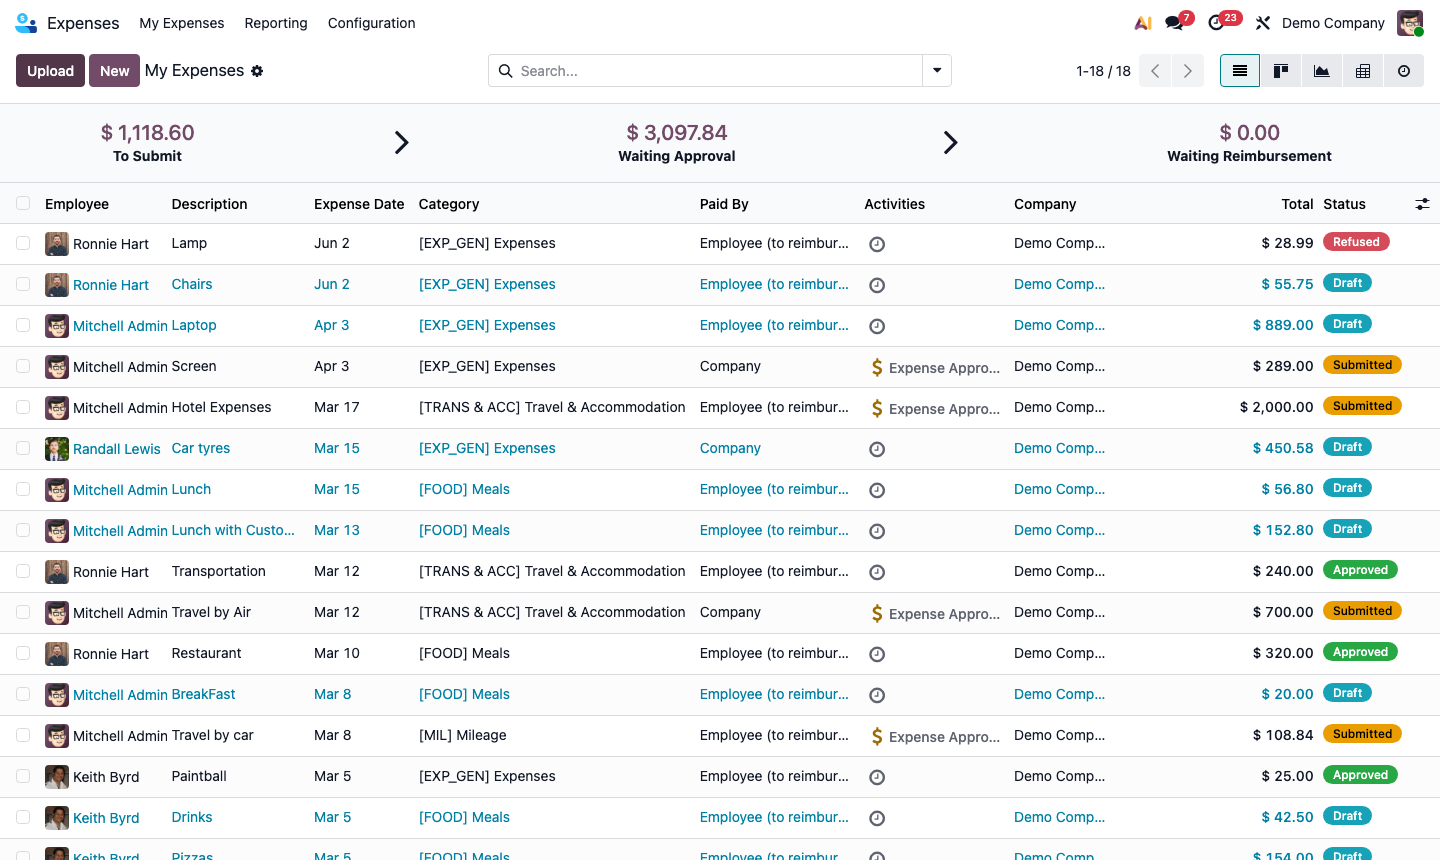This screenshot has width=1440, height=860.
Task: Switch to the Kanban view
Action: (1280, 70)
